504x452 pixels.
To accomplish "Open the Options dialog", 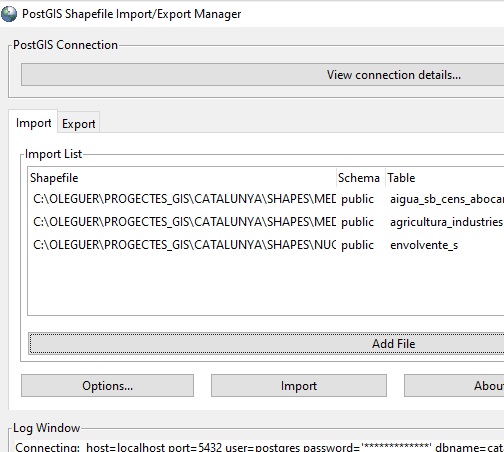I will [107, 386].
